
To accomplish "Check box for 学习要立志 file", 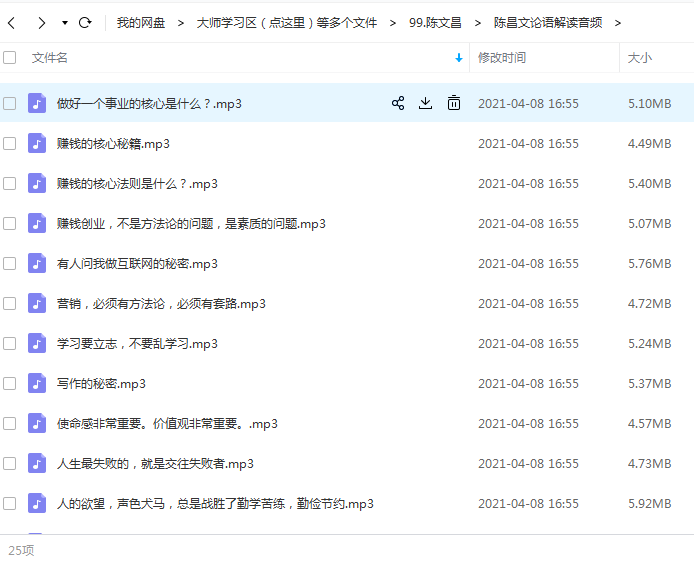I will pos(10,343).
